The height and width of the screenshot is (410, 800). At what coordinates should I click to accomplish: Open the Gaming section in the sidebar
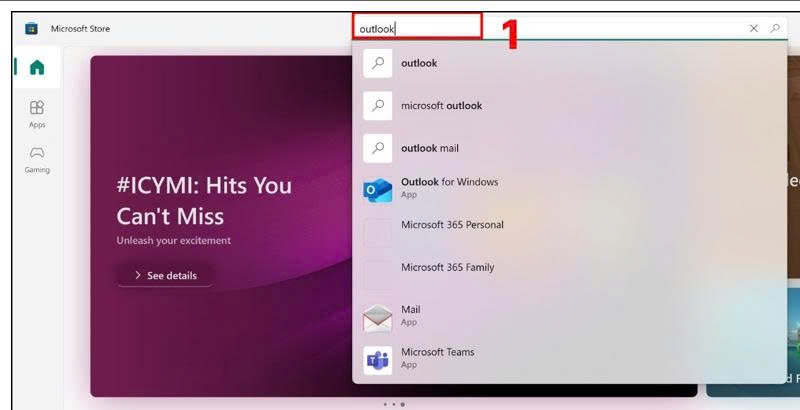click(37, 160)
